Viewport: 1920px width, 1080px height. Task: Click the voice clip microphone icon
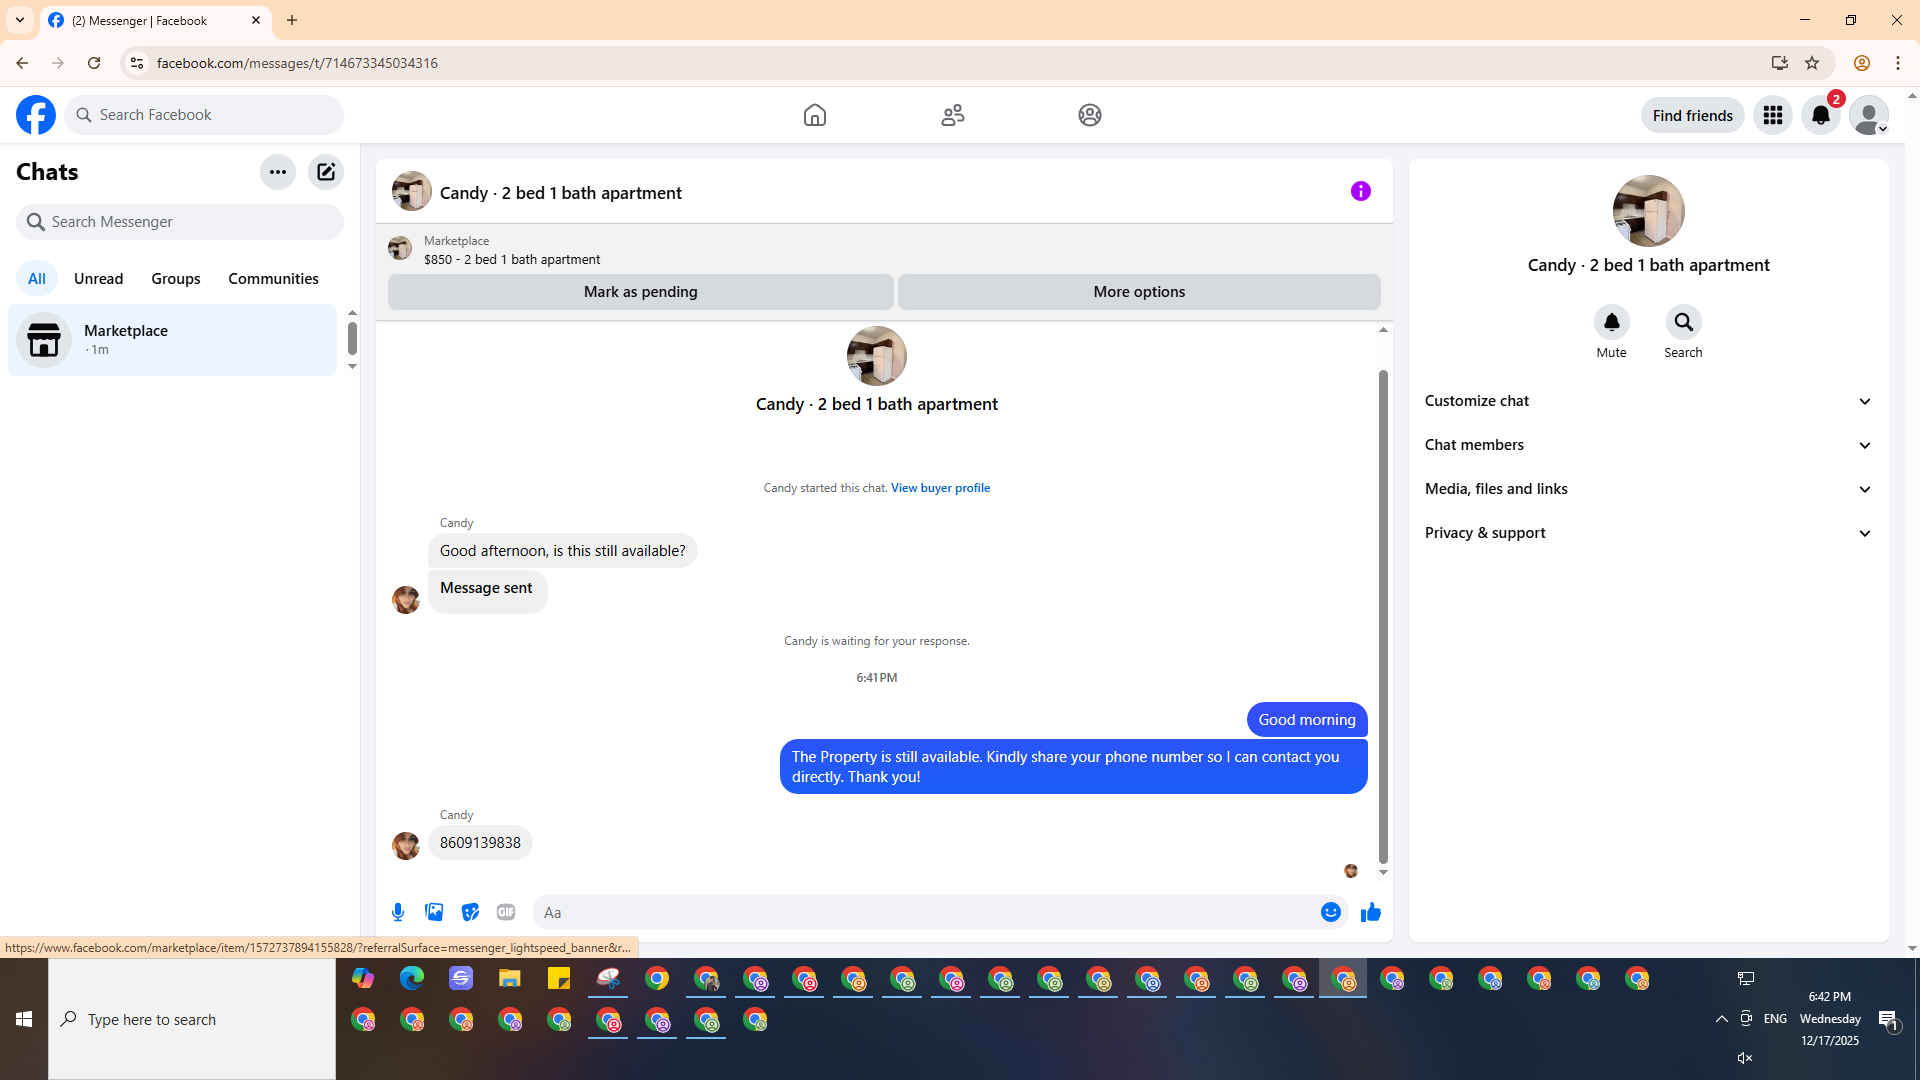pyautogui.click(x=398, y=912)
